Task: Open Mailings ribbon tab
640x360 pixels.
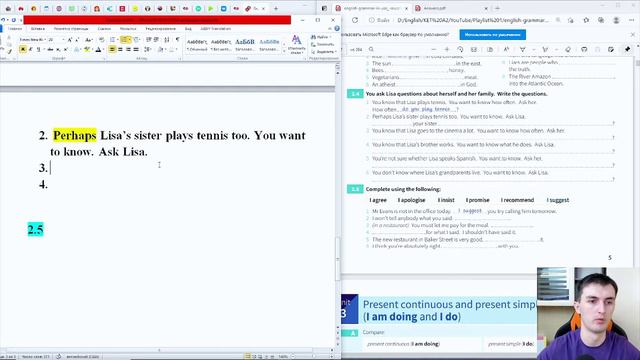Action: [x=128, y=29]
